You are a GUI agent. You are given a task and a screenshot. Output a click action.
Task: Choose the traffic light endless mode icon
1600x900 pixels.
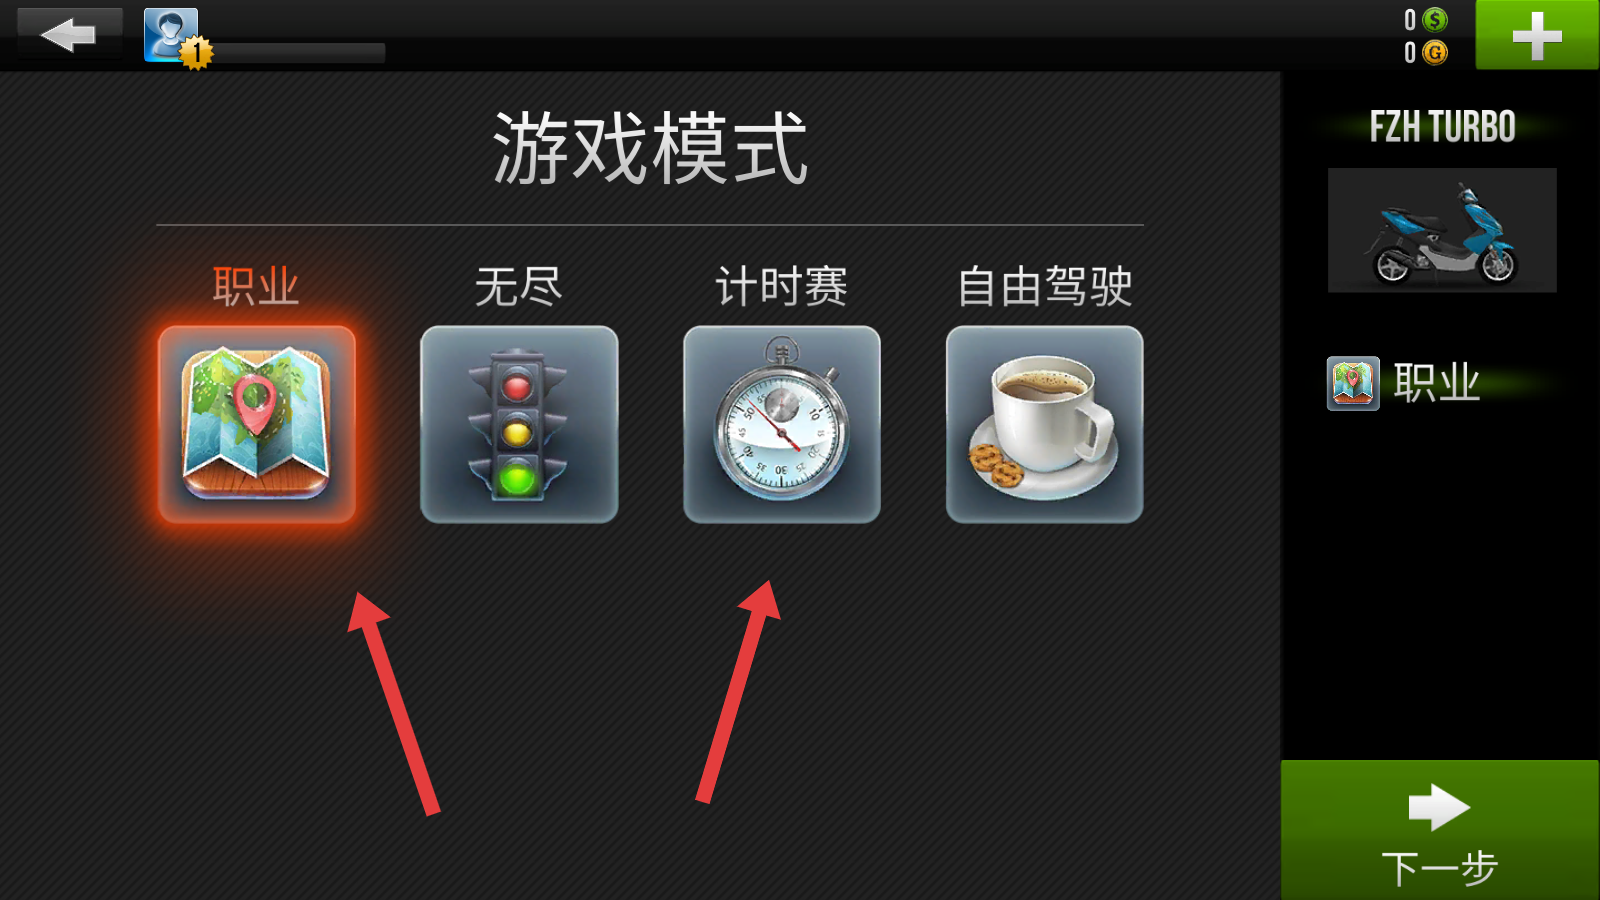(x=519, y=424)
